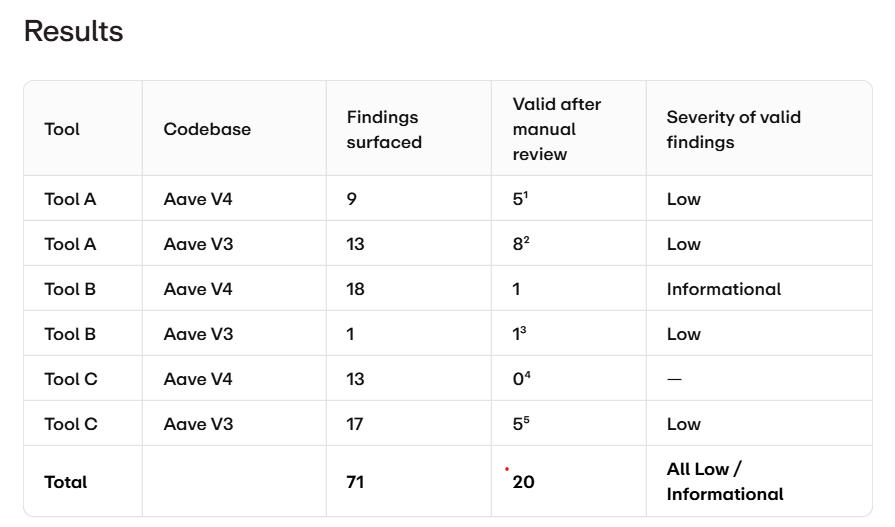895x527 pixels.
Task: Click findings value 18 for Tool B
Action: click(x=355, y=289)
